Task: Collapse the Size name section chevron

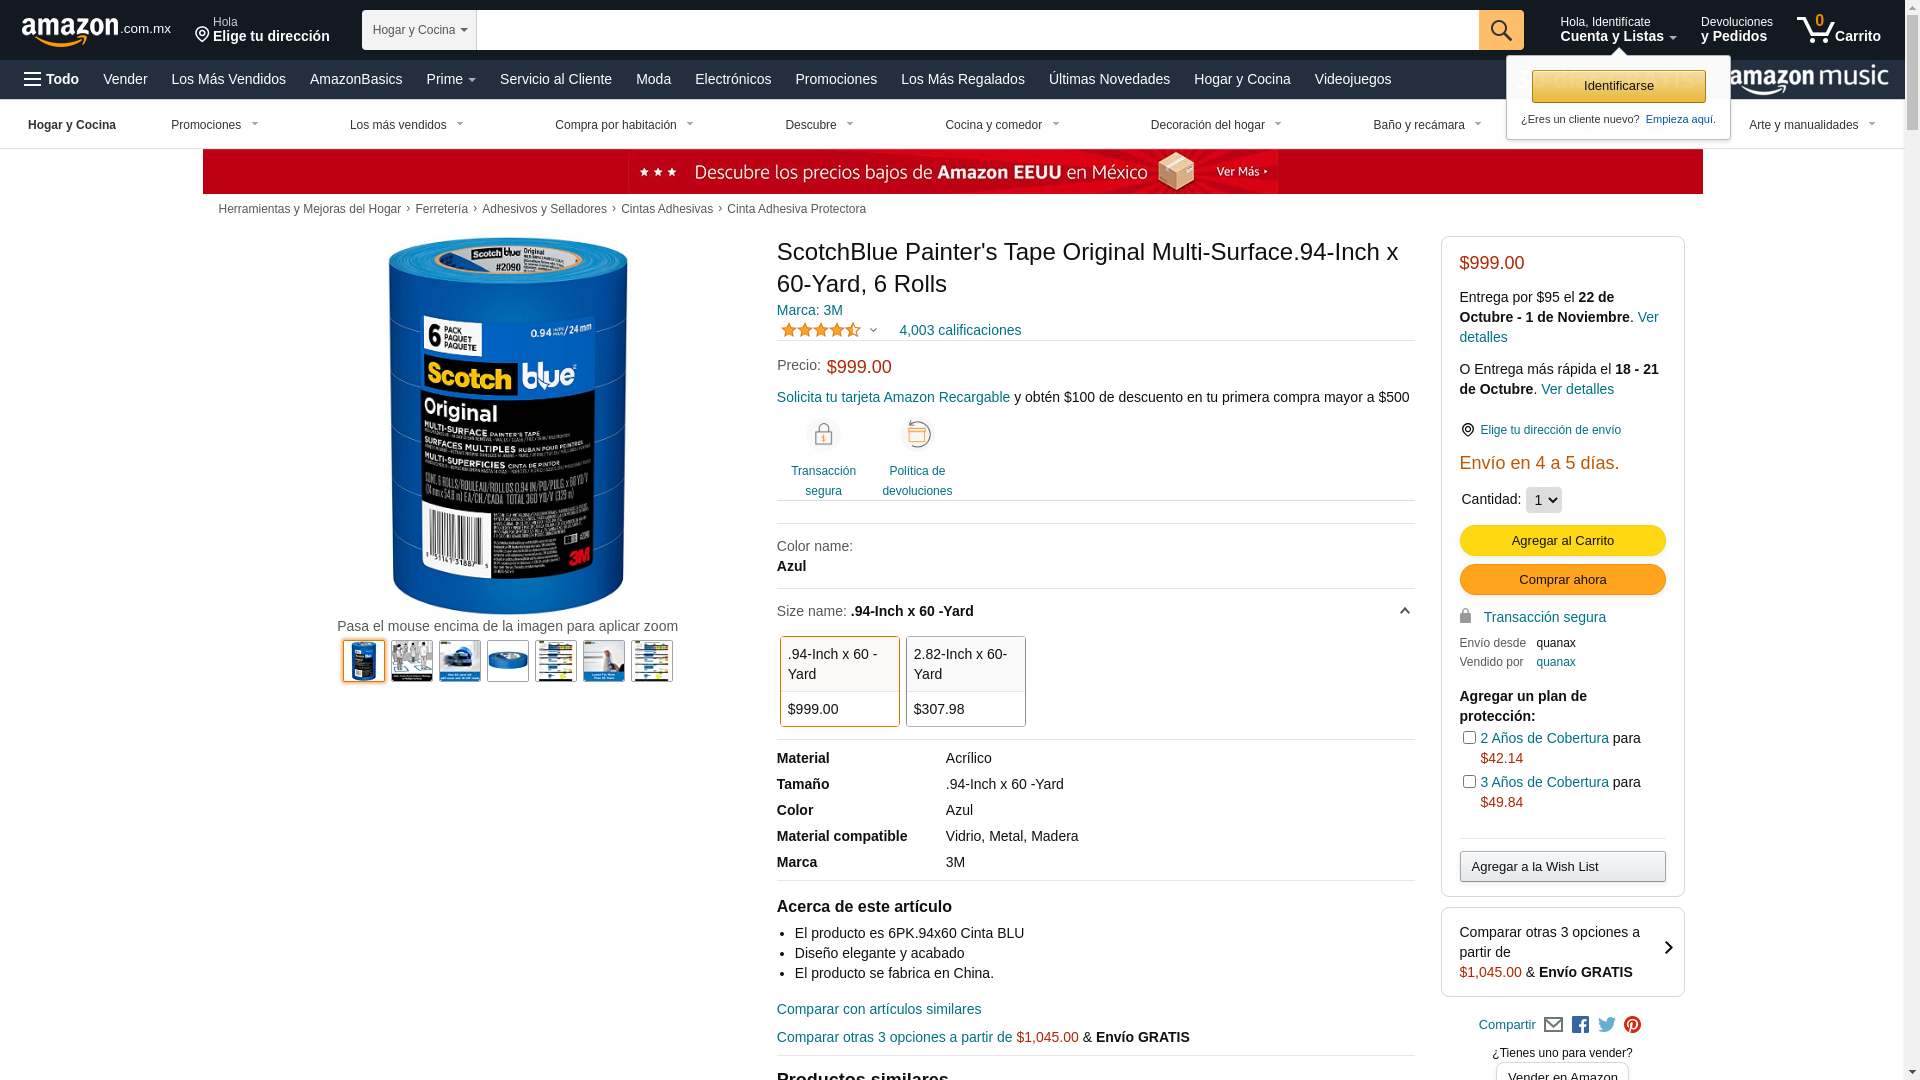Action: click(1404, 611)
